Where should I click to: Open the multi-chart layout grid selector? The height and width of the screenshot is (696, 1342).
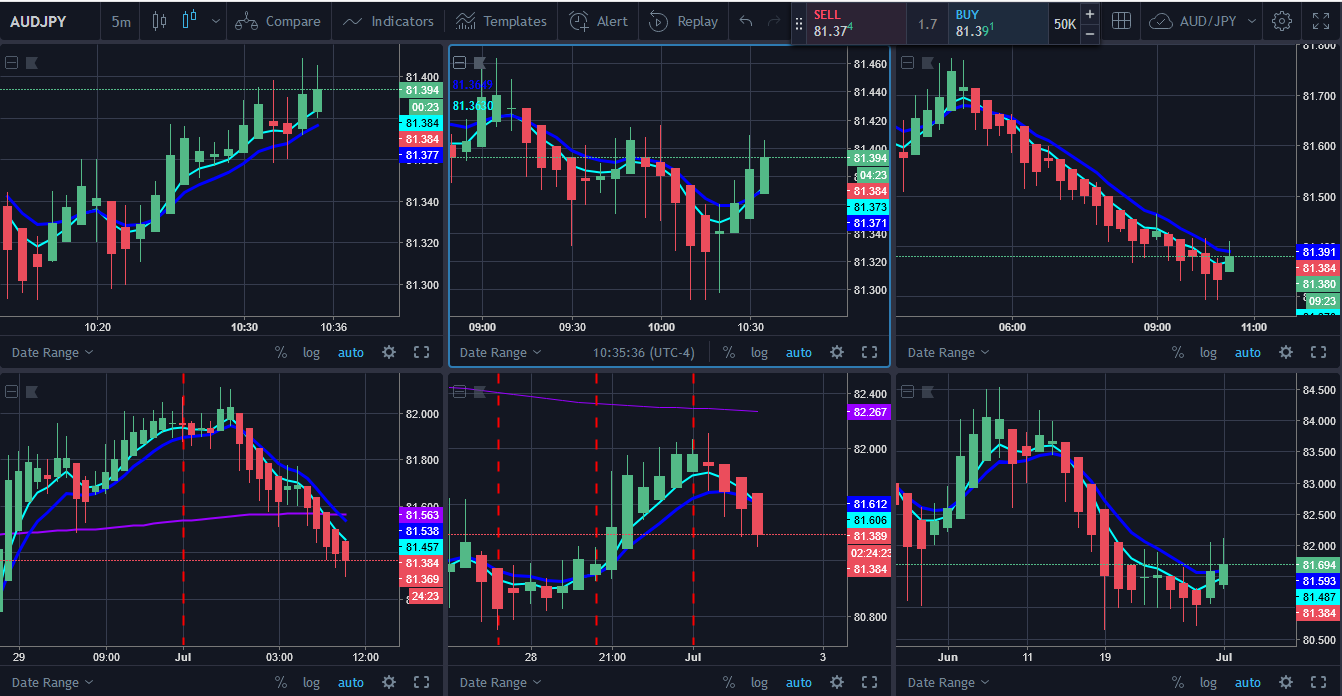click(1121, 21)
